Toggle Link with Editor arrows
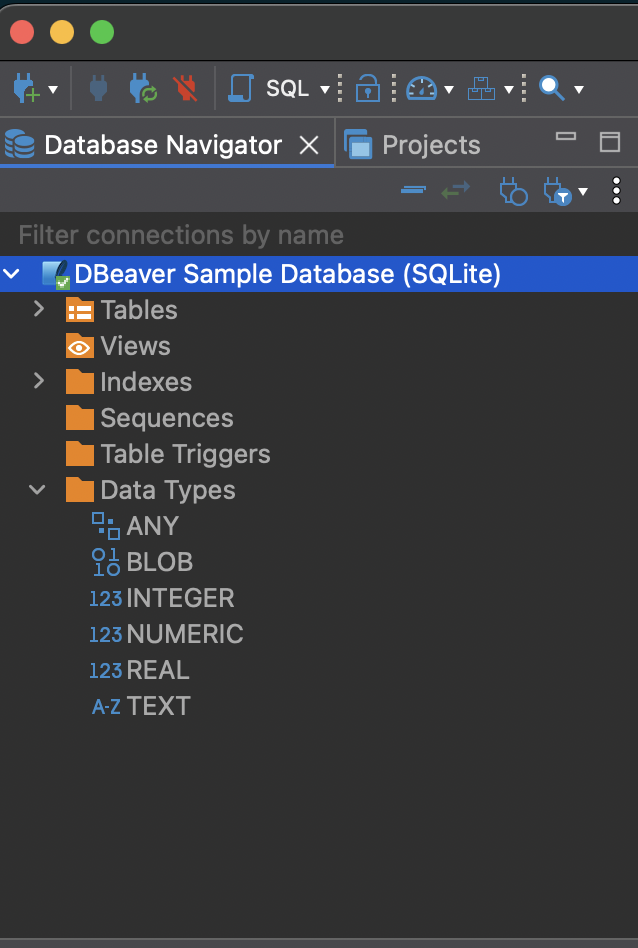This screenshot has width=638, height=948. [456, 190]
